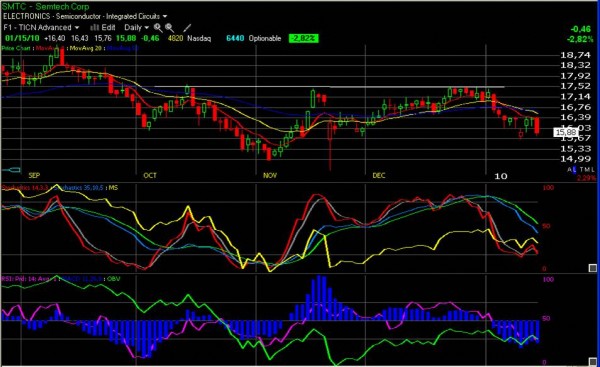Click the Price Chart legend label
600x367 pixels.
tap(16, 48)
